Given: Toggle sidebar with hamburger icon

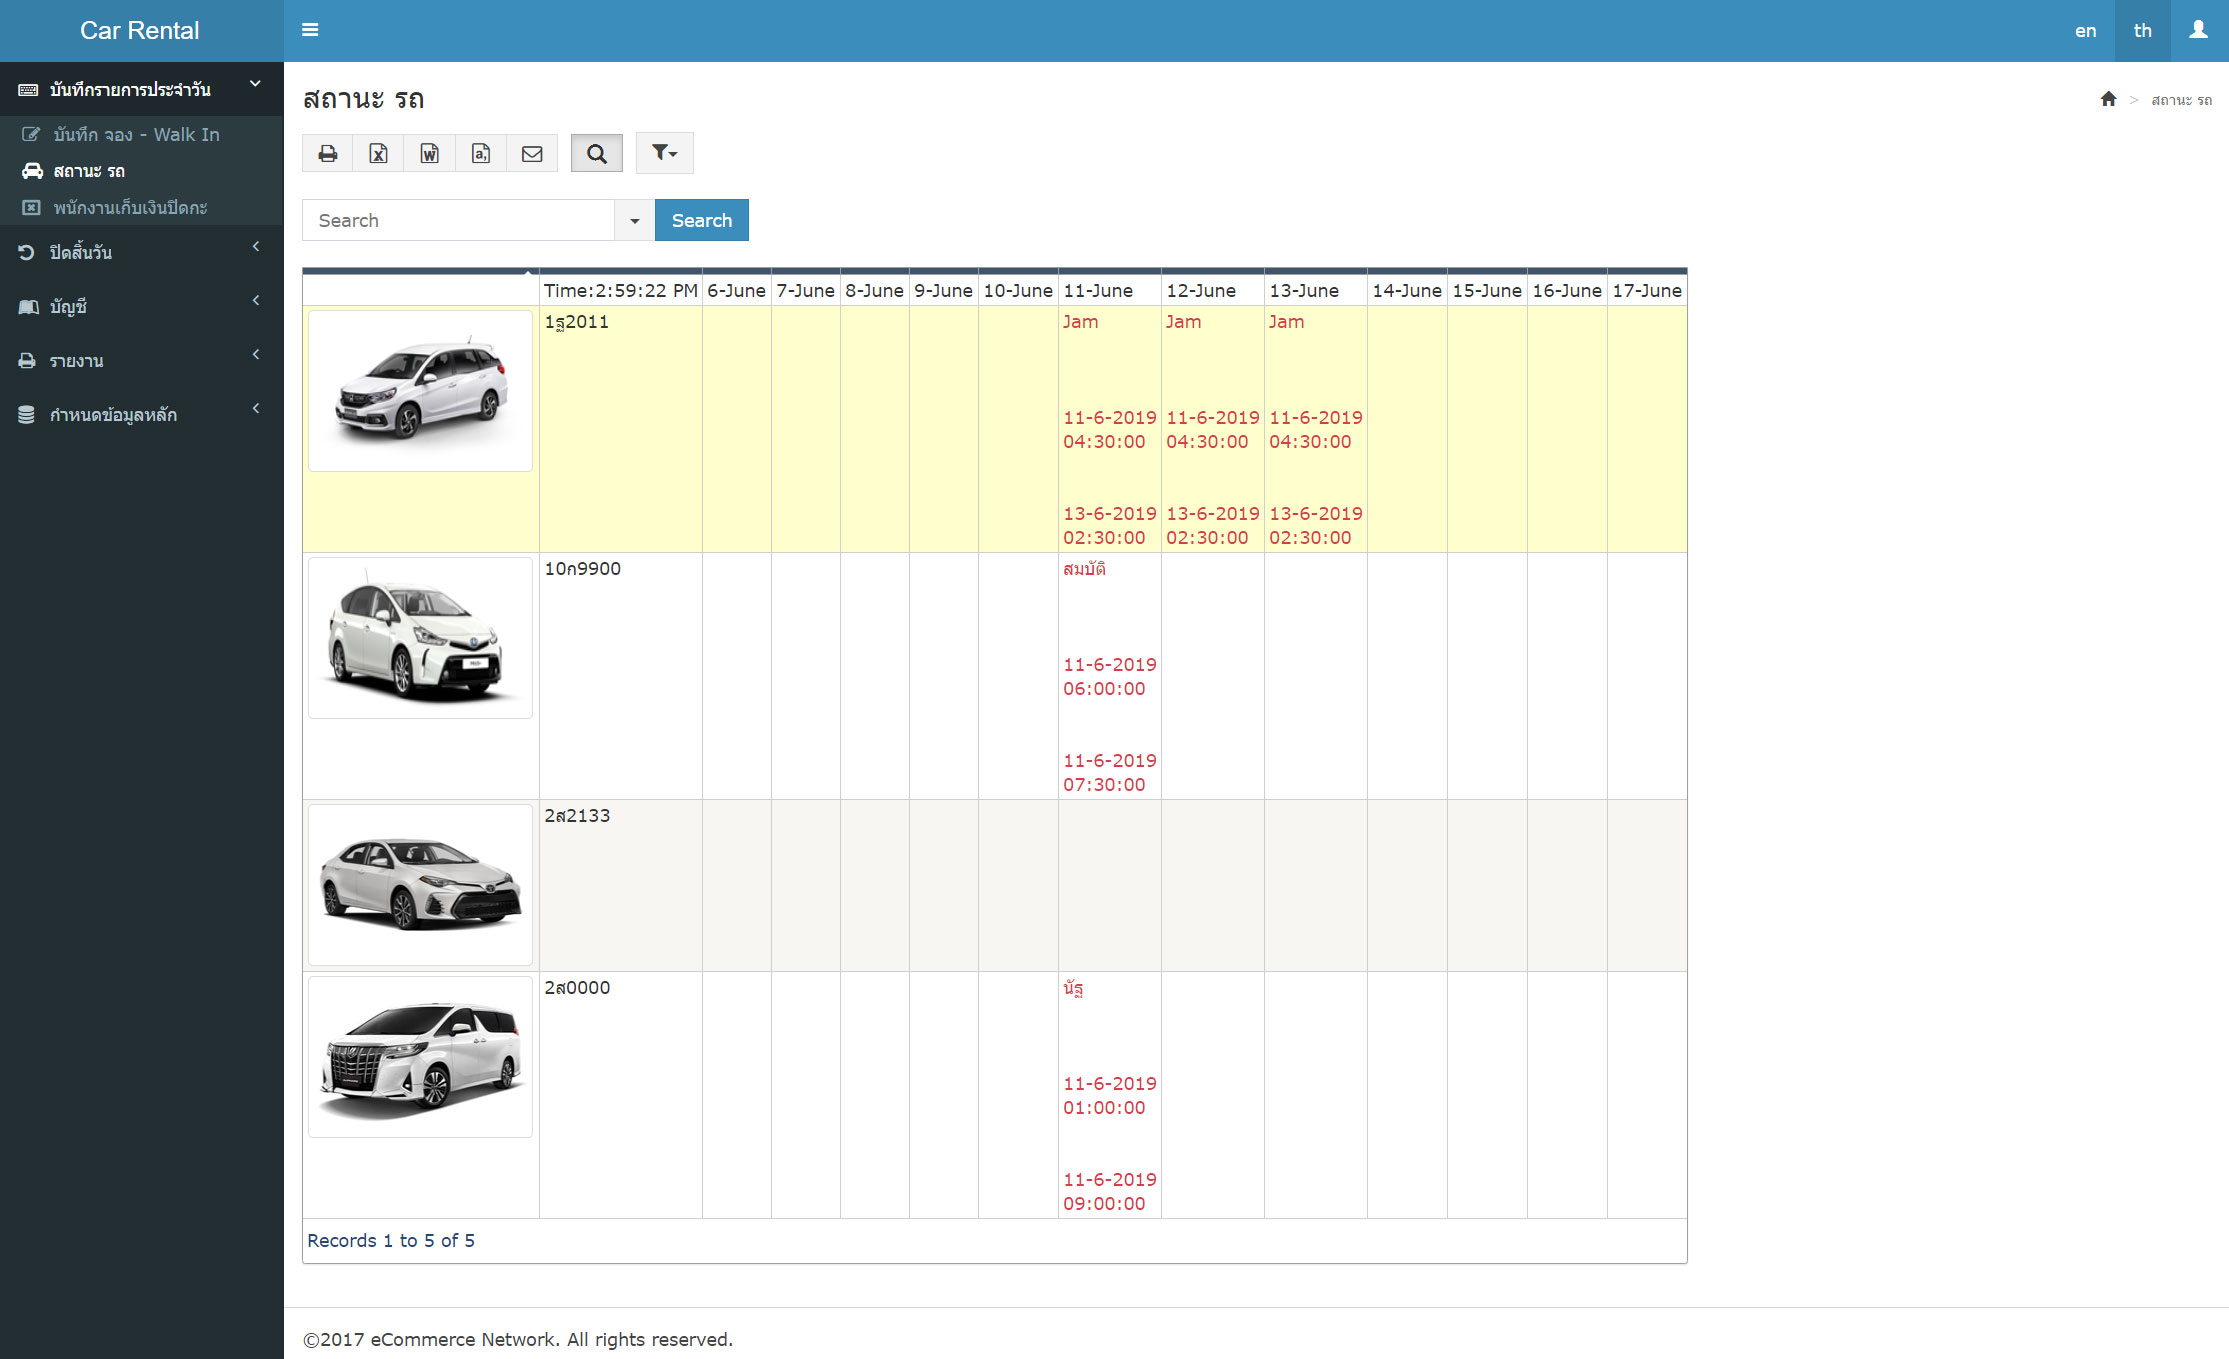Looking at the screenshot, I should point(310,30).
